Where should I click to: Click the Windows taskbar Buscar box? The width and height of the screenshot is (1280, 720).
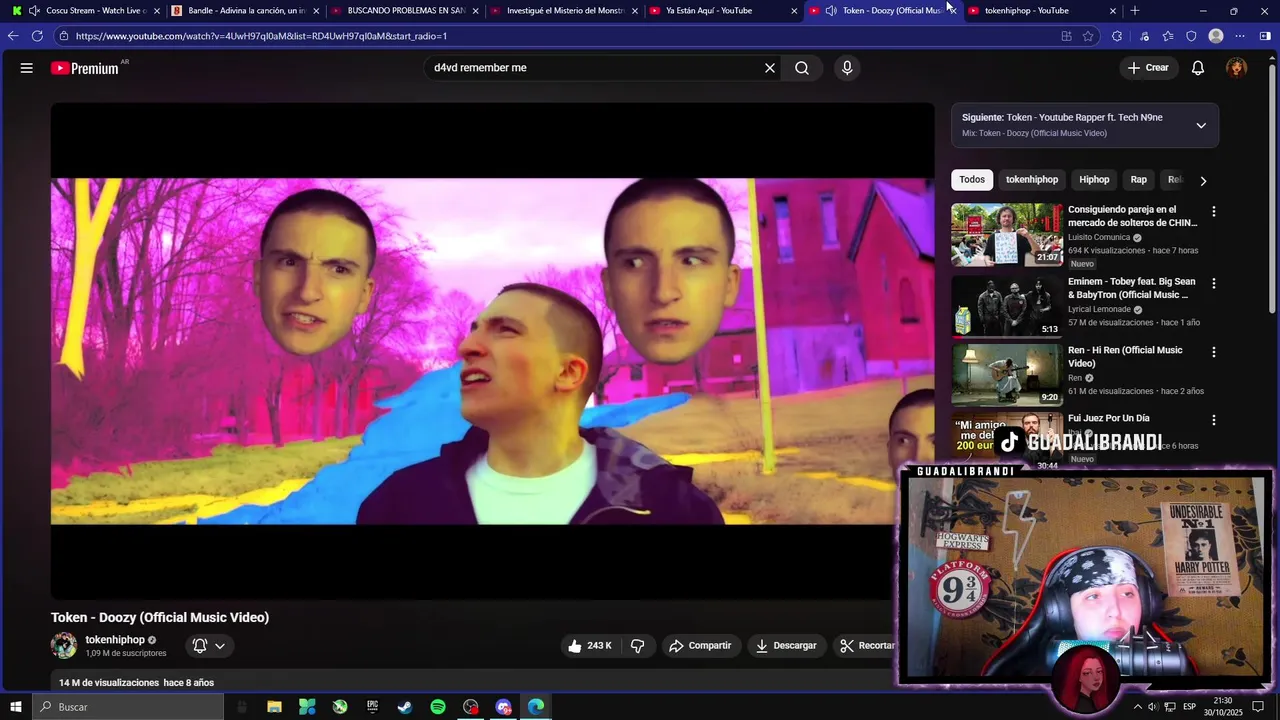click(x=127, y=707)
